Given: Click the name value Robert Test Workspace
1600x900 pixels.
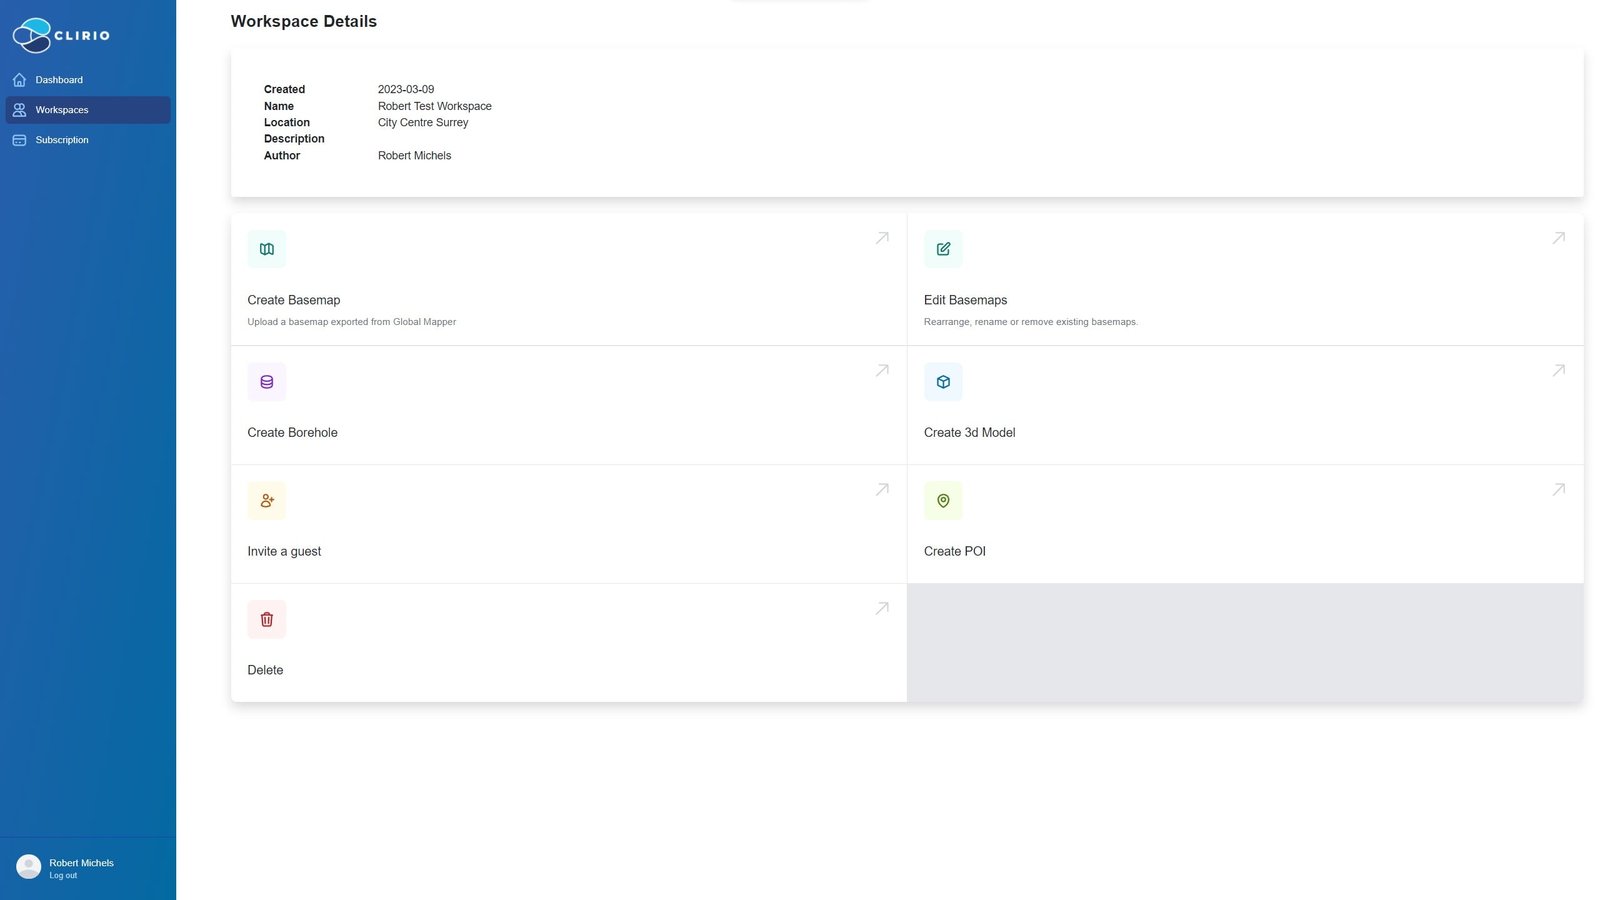Looking at the screenshot, I should click(435, 106).
